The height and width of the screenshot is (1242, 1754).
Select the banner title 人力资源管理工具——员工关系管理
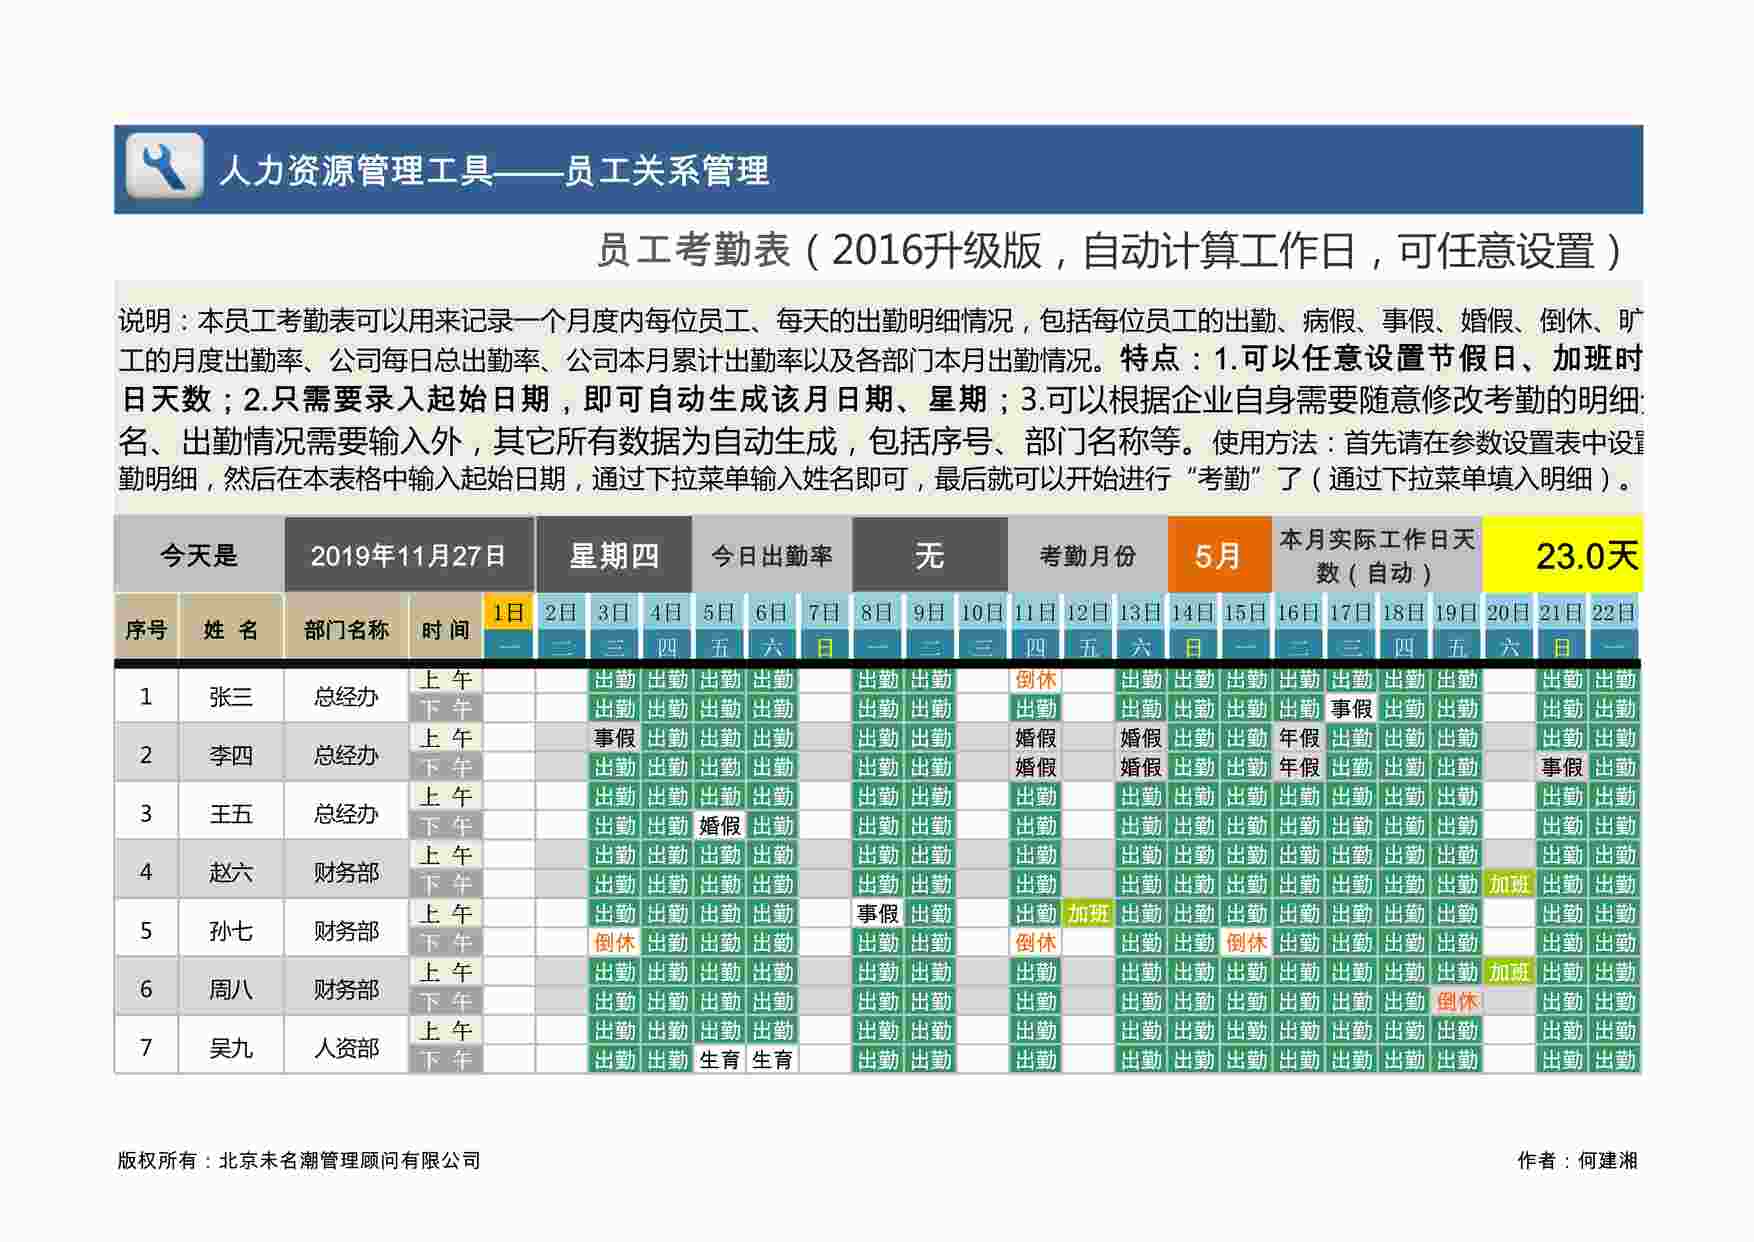tap(494, 171)
